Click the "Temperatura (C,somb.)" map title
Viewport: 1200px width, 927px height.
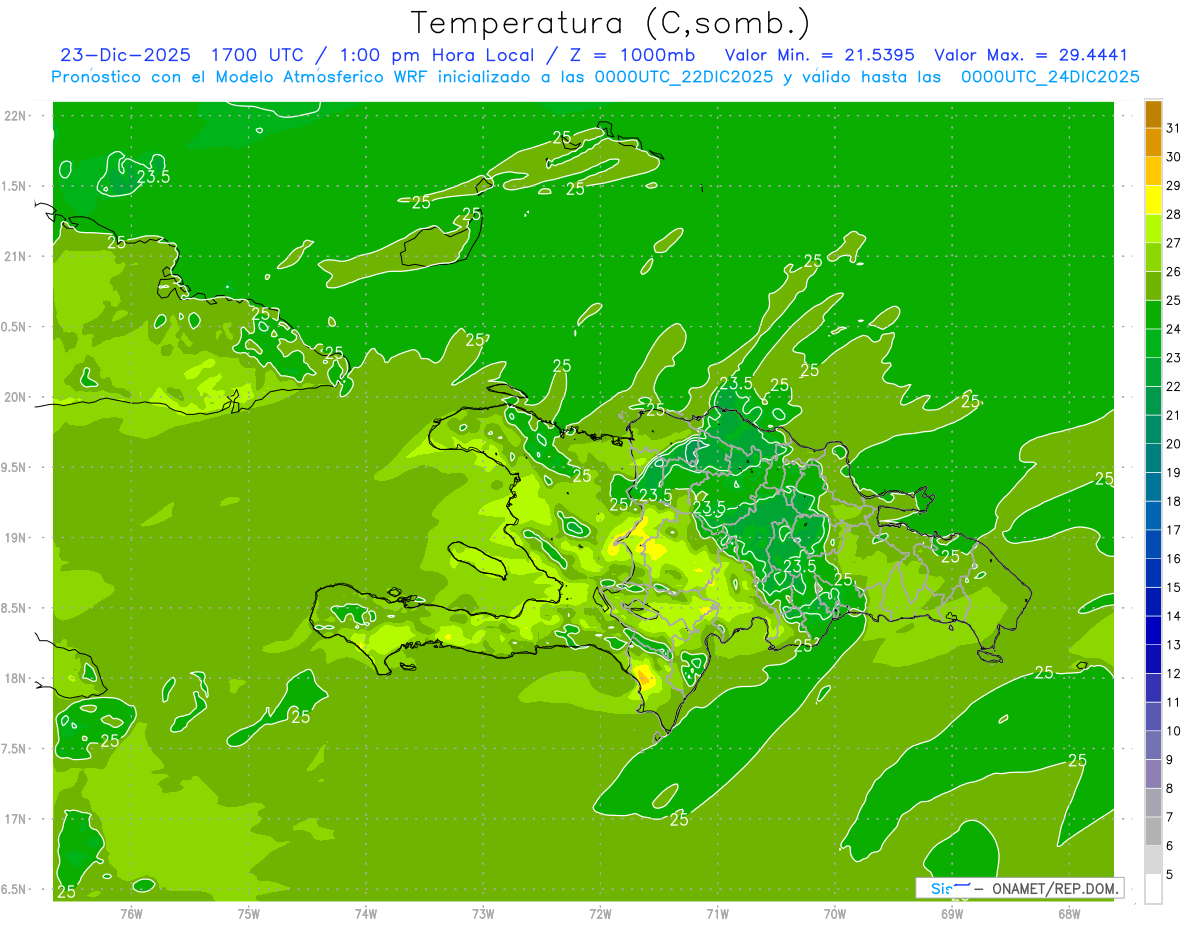(x=611, y=23)
